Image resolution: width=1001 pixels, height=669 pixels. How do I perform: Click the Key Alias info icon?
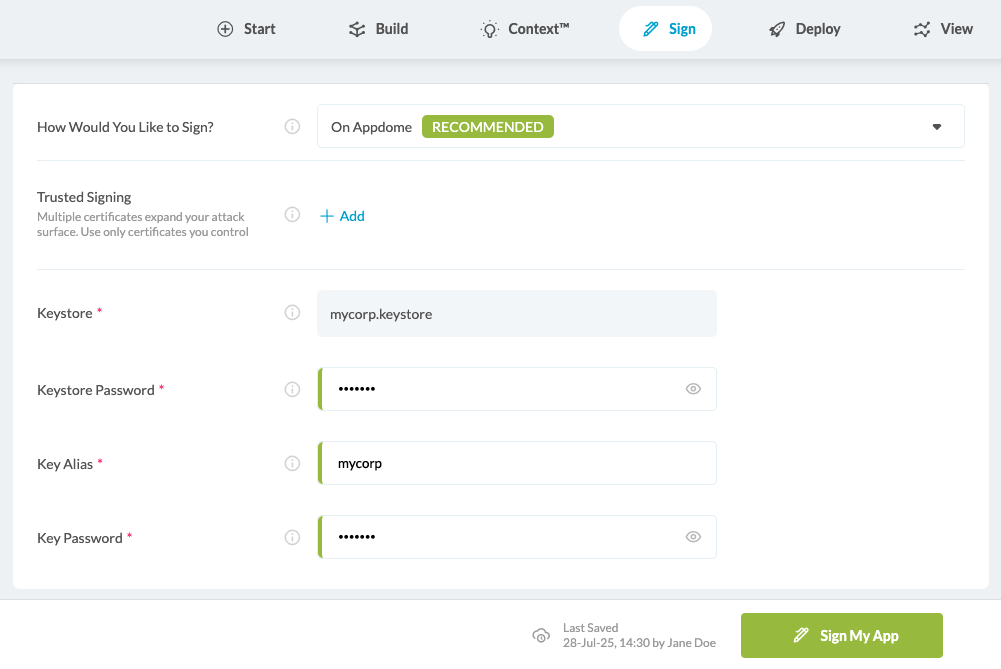click(x=293, y=463)
